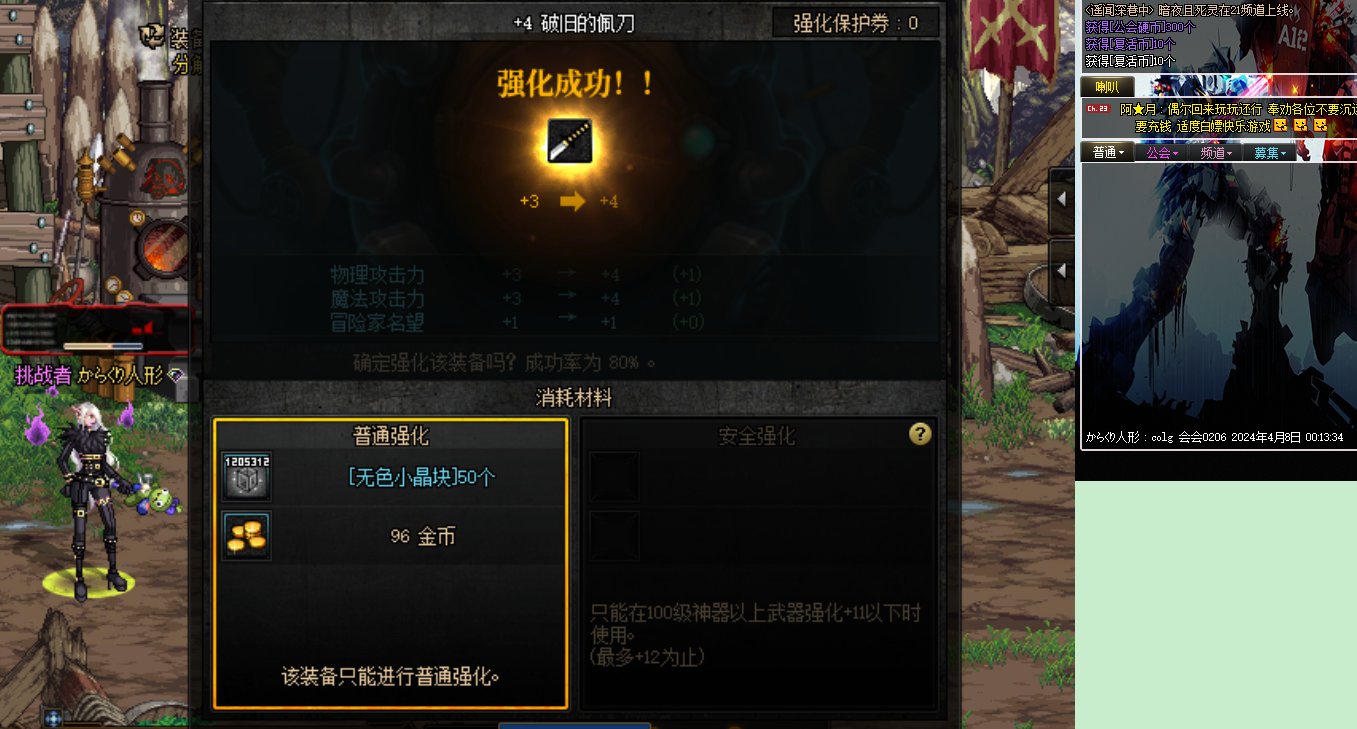Viewport: 1357px width, 729px height.
Task: Click the Ch.23 channel badge
Action: (1098, 108)
